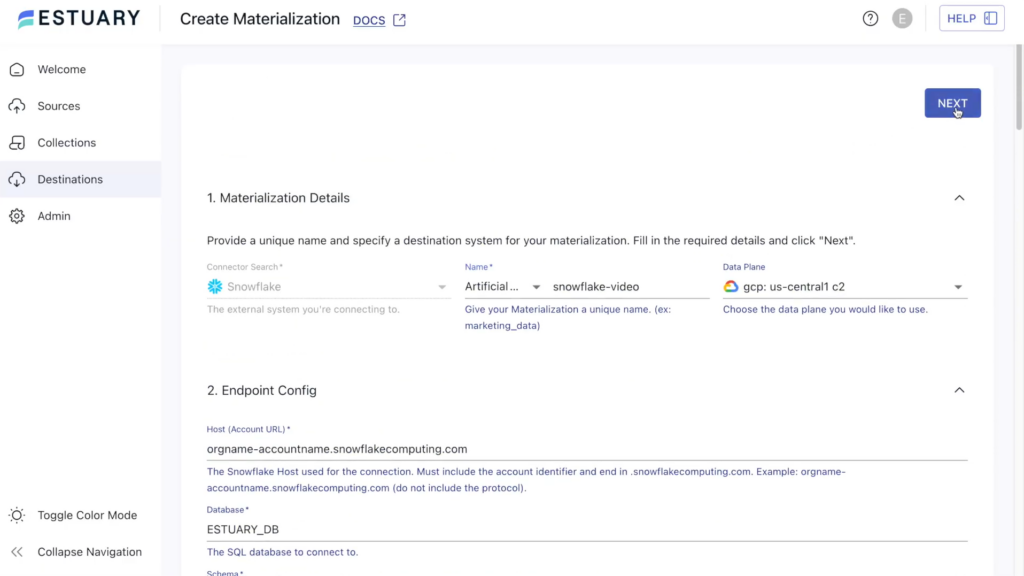Click the Name field with snowflake-video
The width and height of the screenshot is (1024, 576).
tap(630, 286)
